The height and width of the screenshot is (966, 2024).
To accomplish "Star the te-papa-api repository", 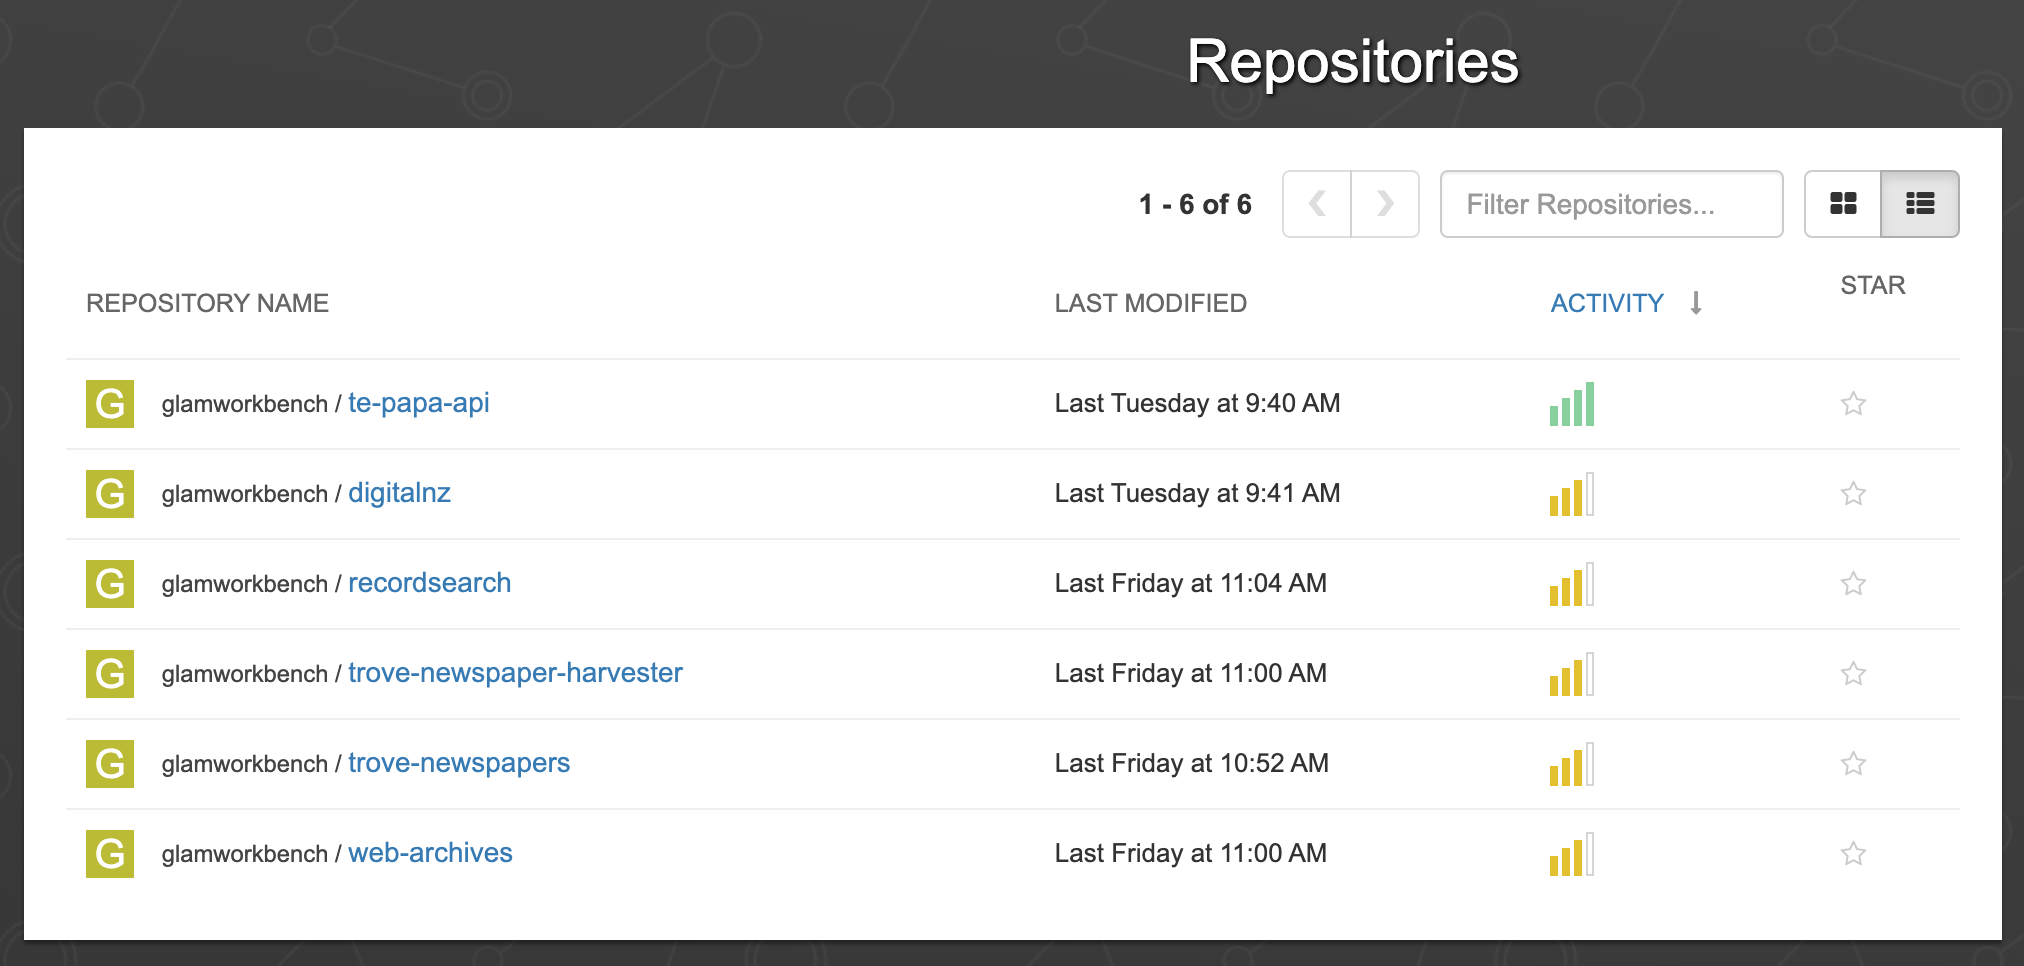I will (1853, 403).
